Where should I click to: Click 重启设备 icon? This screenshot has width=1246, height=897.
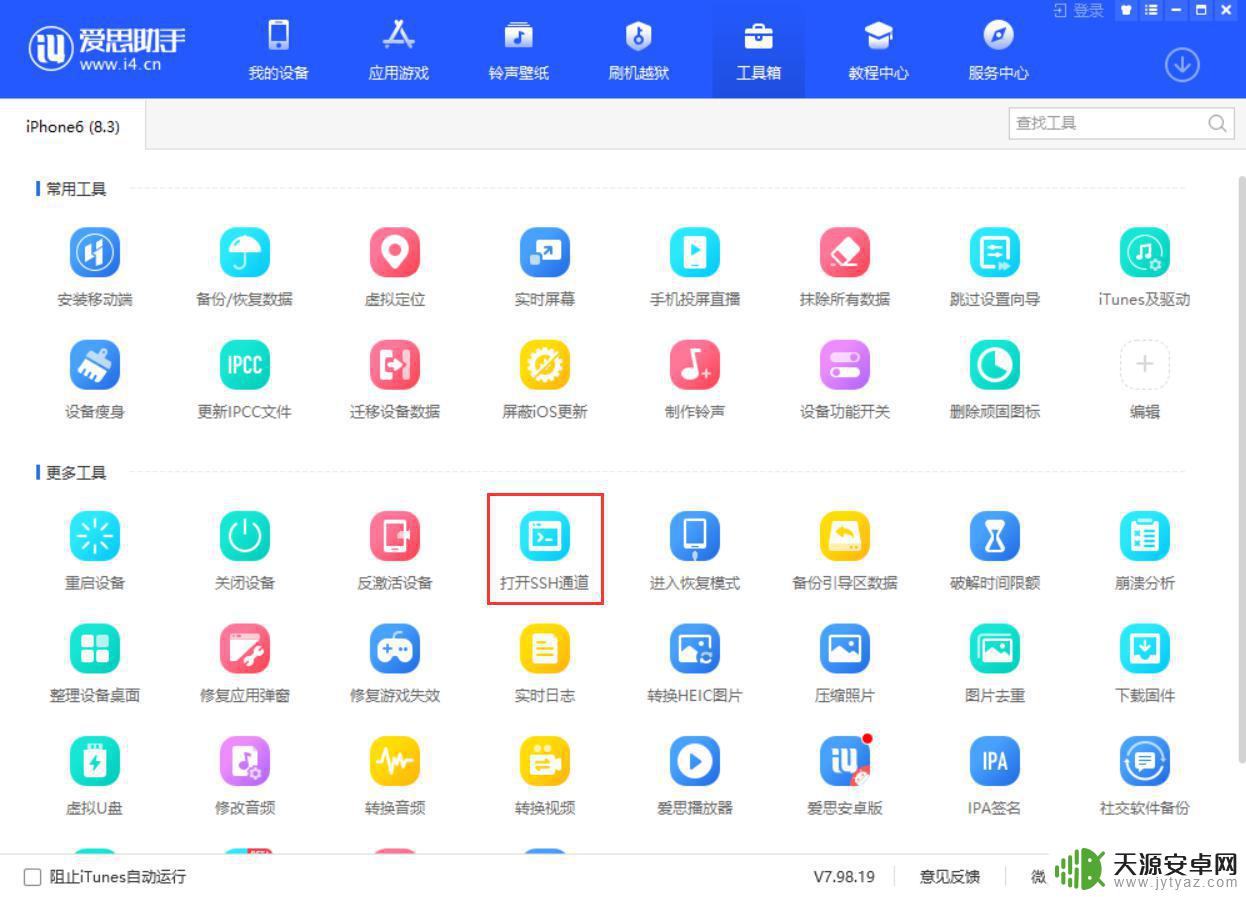95,536
